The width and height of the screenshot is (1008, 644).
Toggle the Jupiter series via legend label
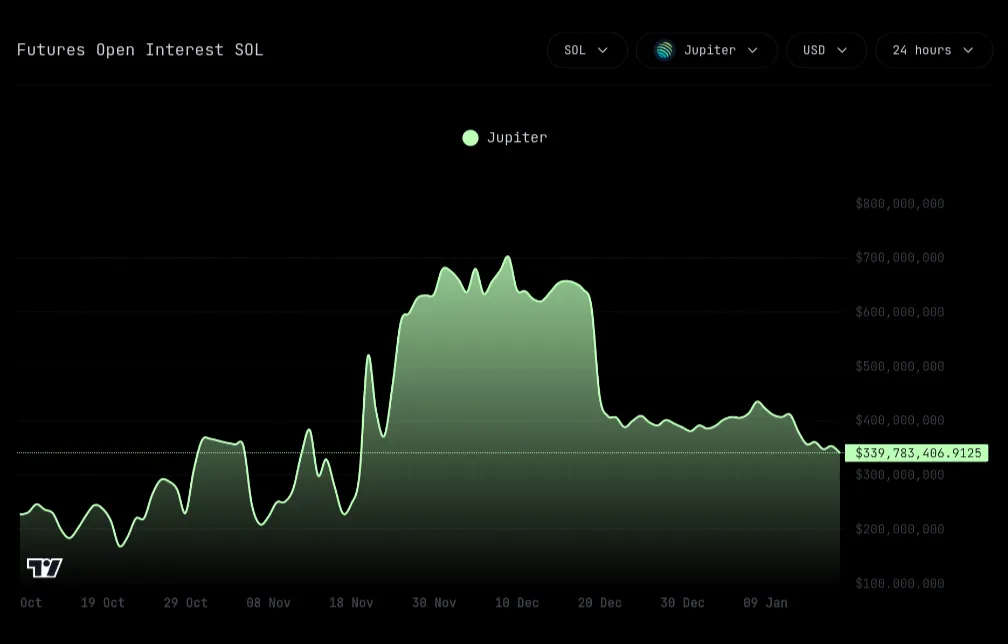pyautogui.click(x=517, y=138)
